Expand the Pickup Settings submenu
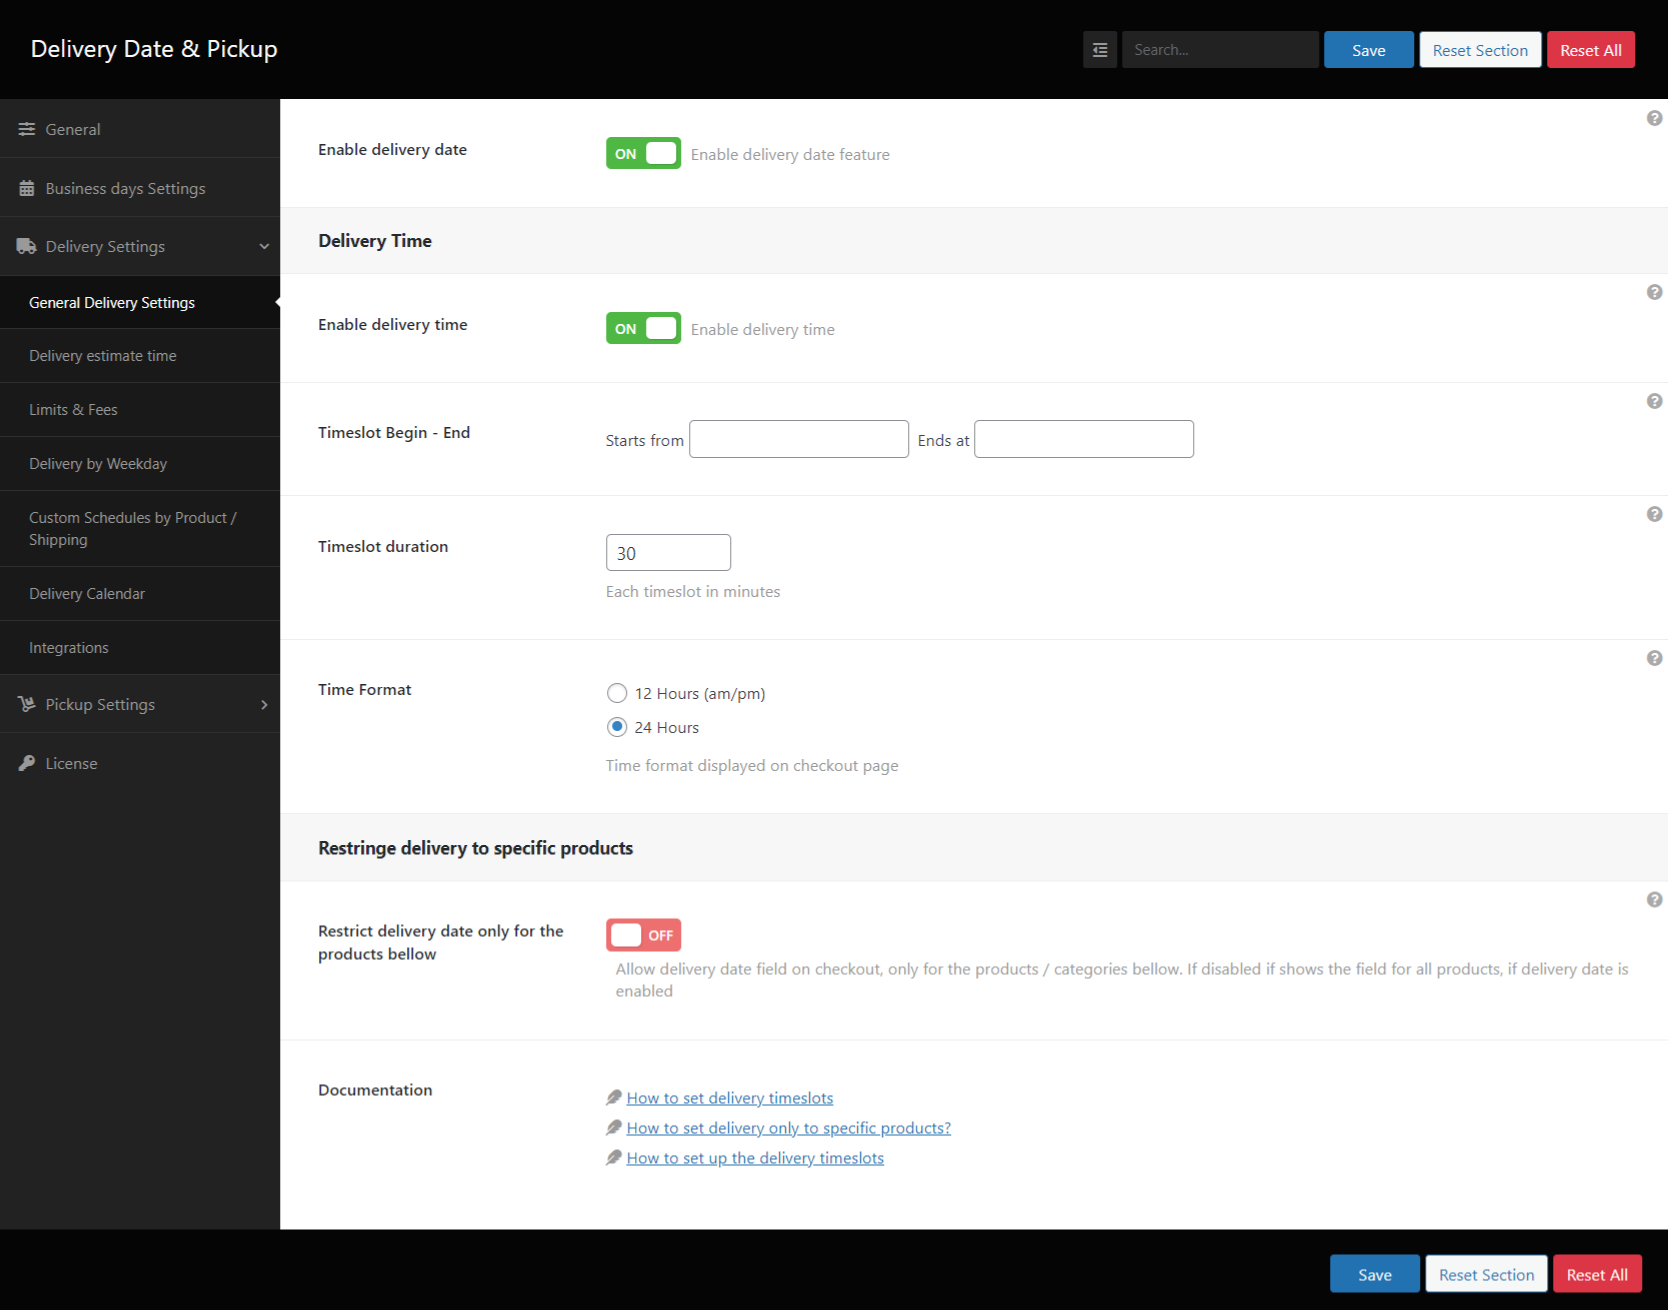 tap(264, 704)
